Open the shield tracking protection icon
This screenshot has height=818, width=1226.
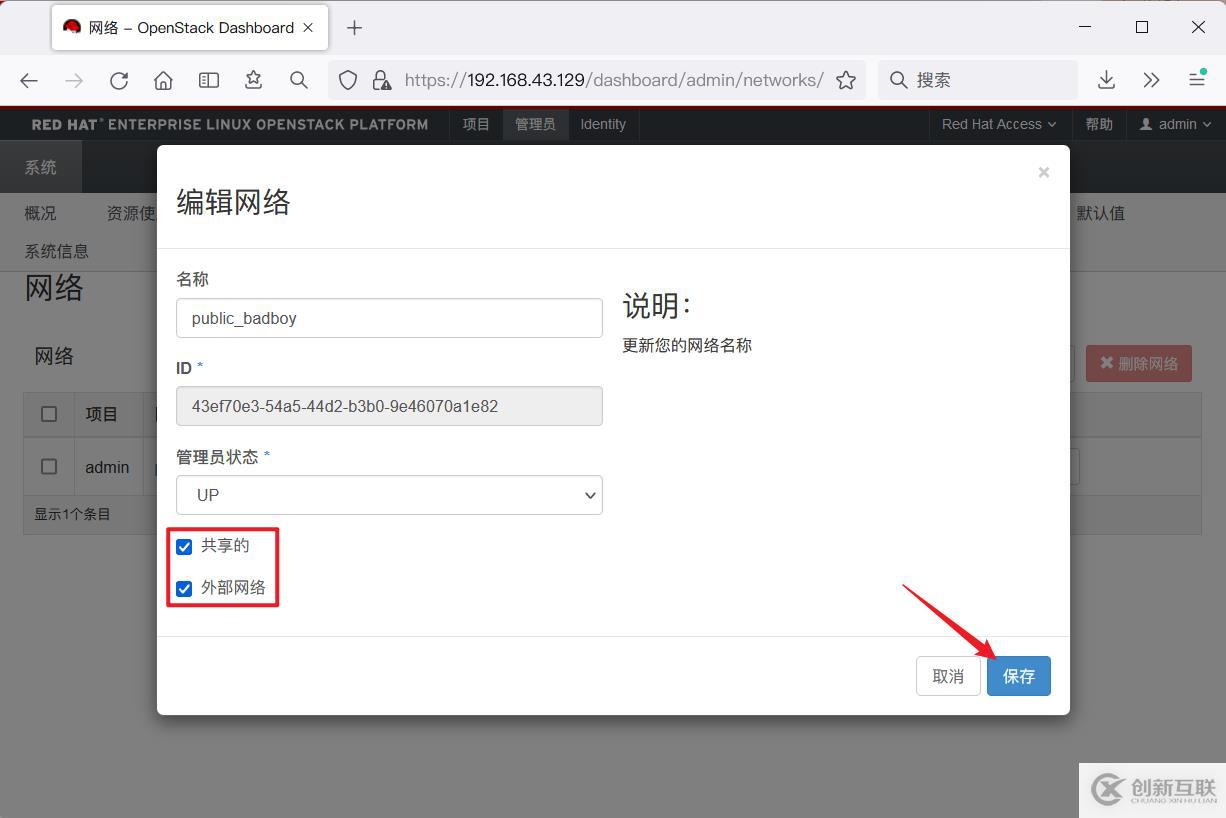coord(348,80)
